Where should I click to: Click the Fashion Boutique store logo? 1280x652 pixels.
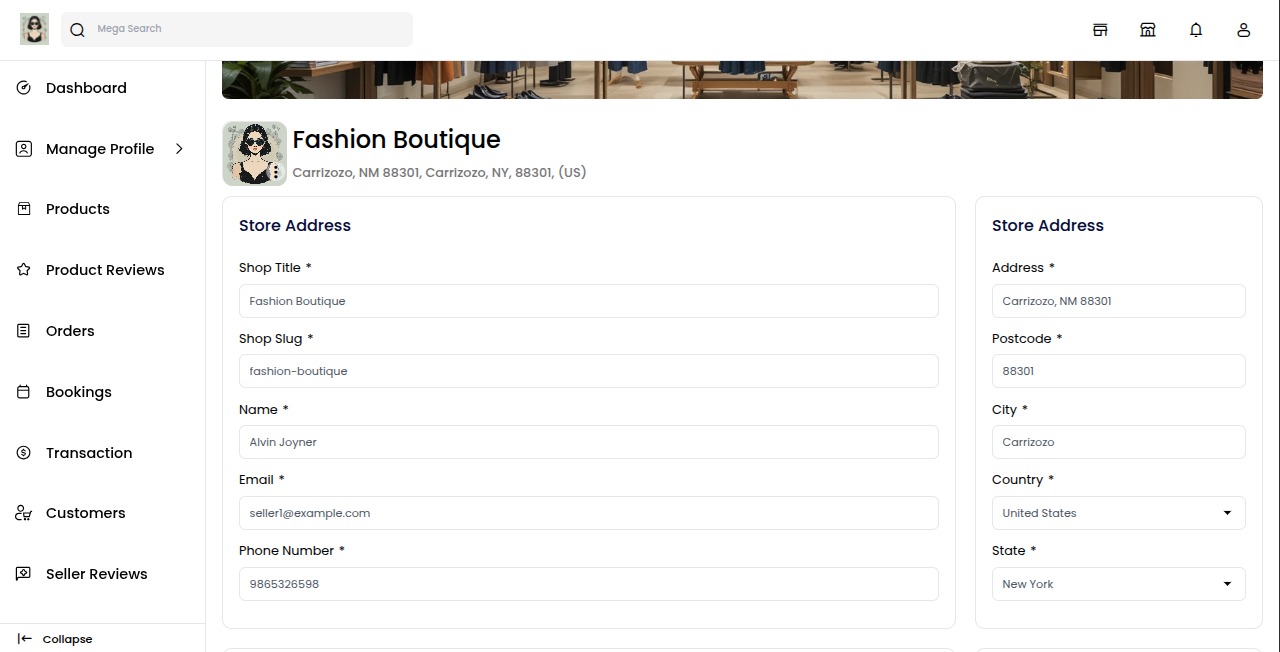255,154
